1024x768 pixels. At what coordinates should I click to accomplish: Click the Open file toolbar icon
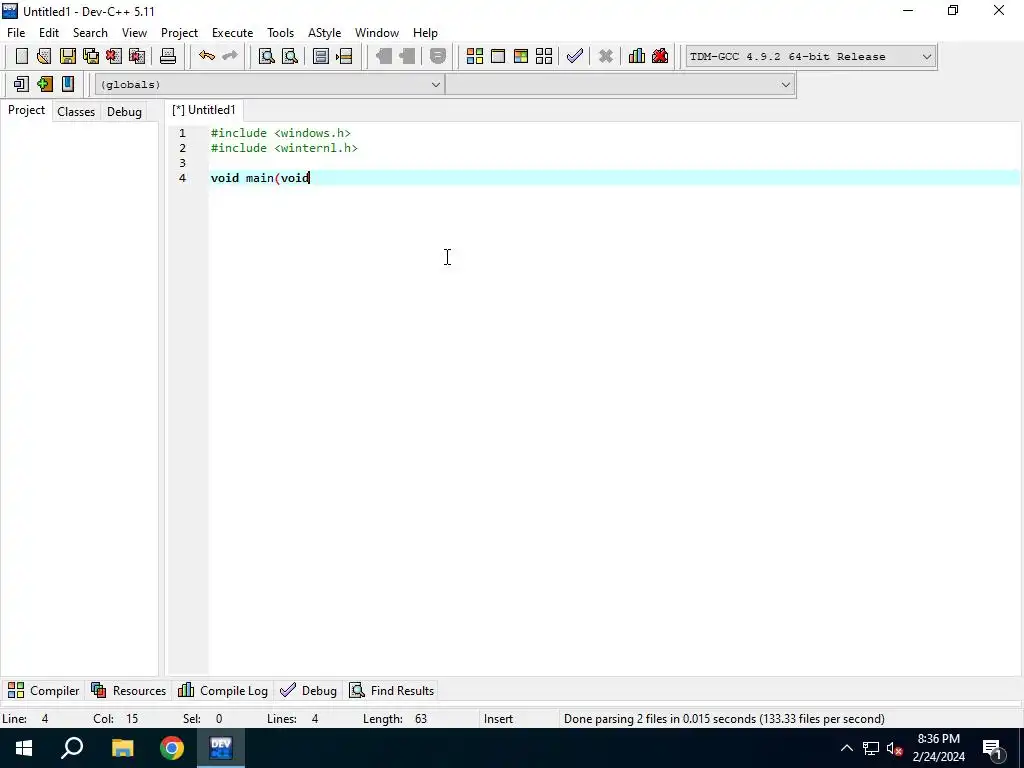(44, 56)
